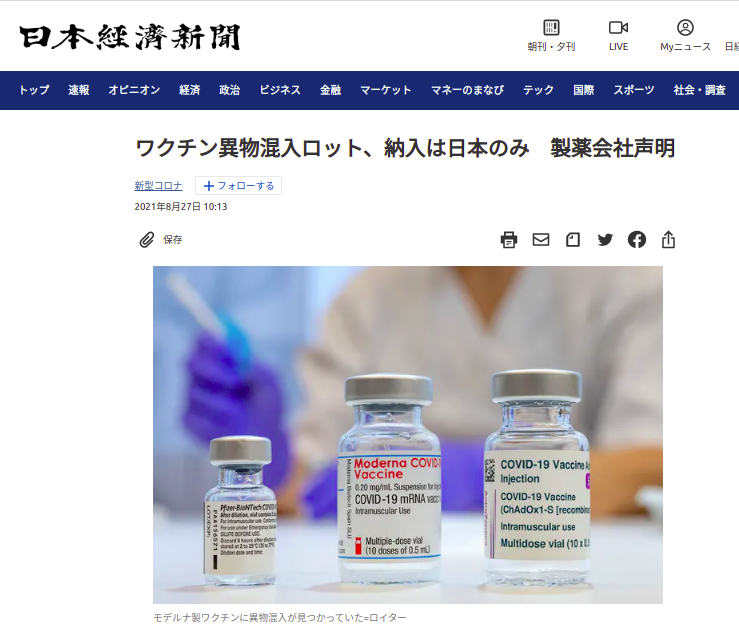Viewport: 739px width, 642px height.
Task: Open the LIVE video camera icon
Action: pyautogui.click(x=618, y=28)
